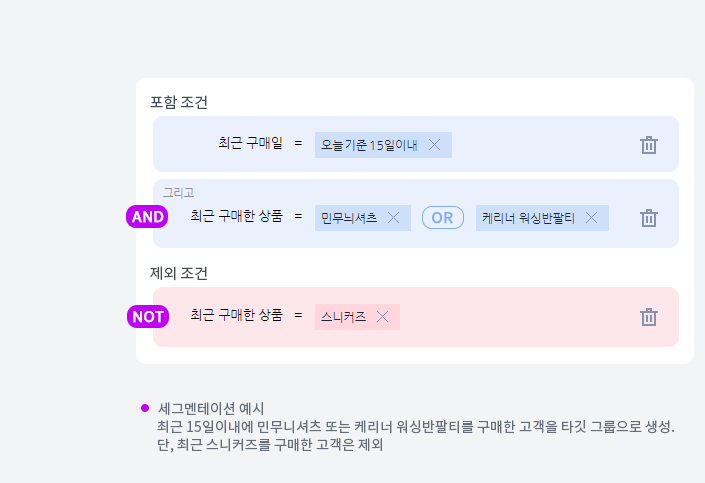
Task: Click the pink 스니커즈 tag label
Action: point(344,317)
